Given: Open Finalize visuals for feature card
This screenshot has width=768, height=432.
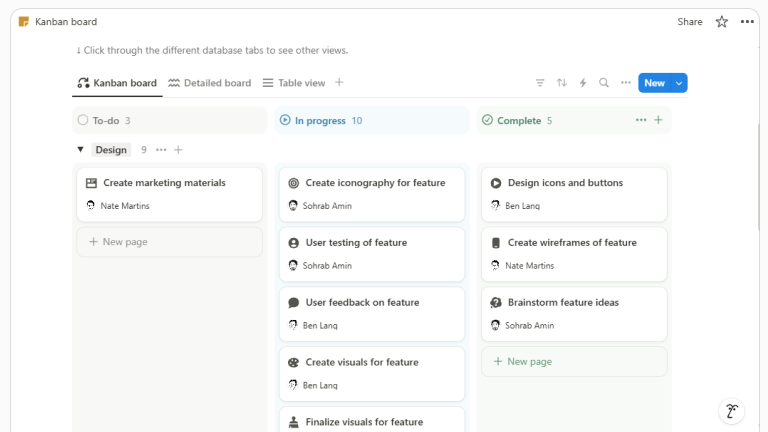Looking at the screenshot, I should pyautogui.click(x=372, y=420).
